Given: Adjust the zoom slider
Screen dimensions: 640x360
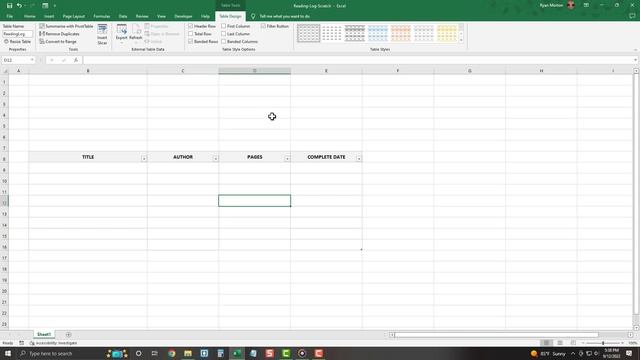Looking at the screenshot, I should point(603,343).
